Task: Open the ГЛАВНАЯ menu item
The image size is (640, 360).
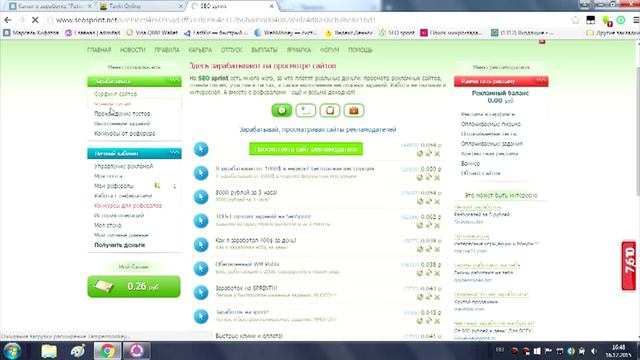Action: point(99,50)
